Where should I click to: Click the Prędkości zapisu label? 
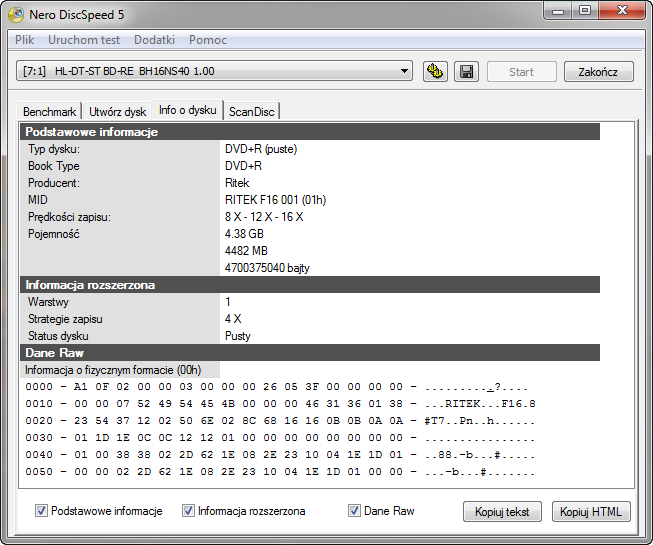[x=69, y=217]
